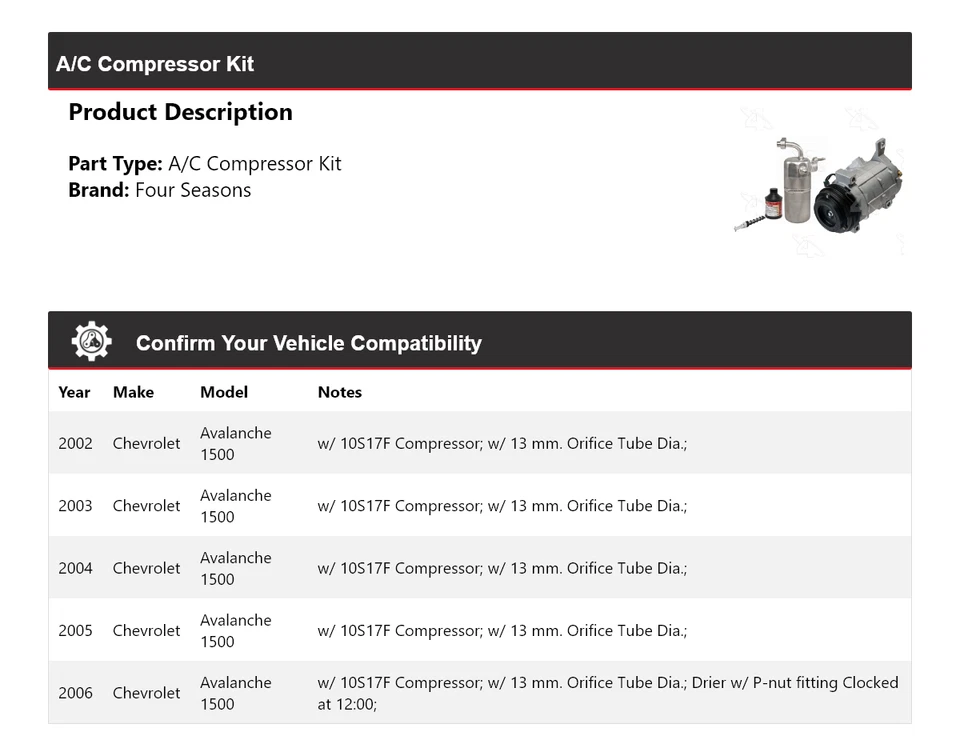The width and height of the screenshot is (960, 756).
Task: Click the 2006 notes mentioning P-nut fitting
Action: pyautogui.click(x=607, y=693)
